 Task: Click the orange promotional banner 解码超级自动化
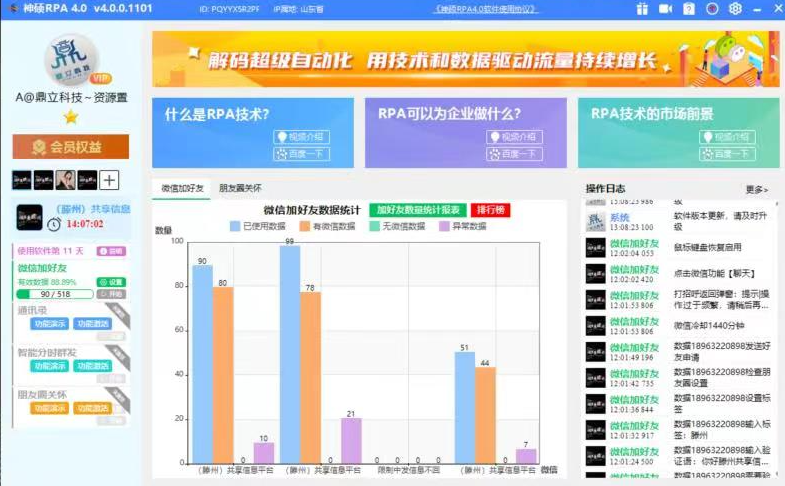tap(466, 59)
